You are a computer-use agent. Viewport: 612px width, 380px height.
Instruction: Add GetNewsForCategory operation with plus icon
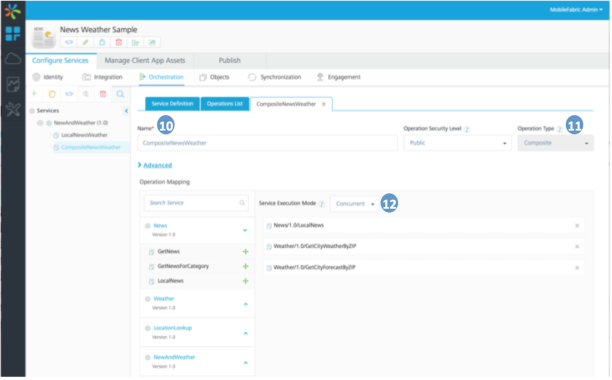(246, 267)
